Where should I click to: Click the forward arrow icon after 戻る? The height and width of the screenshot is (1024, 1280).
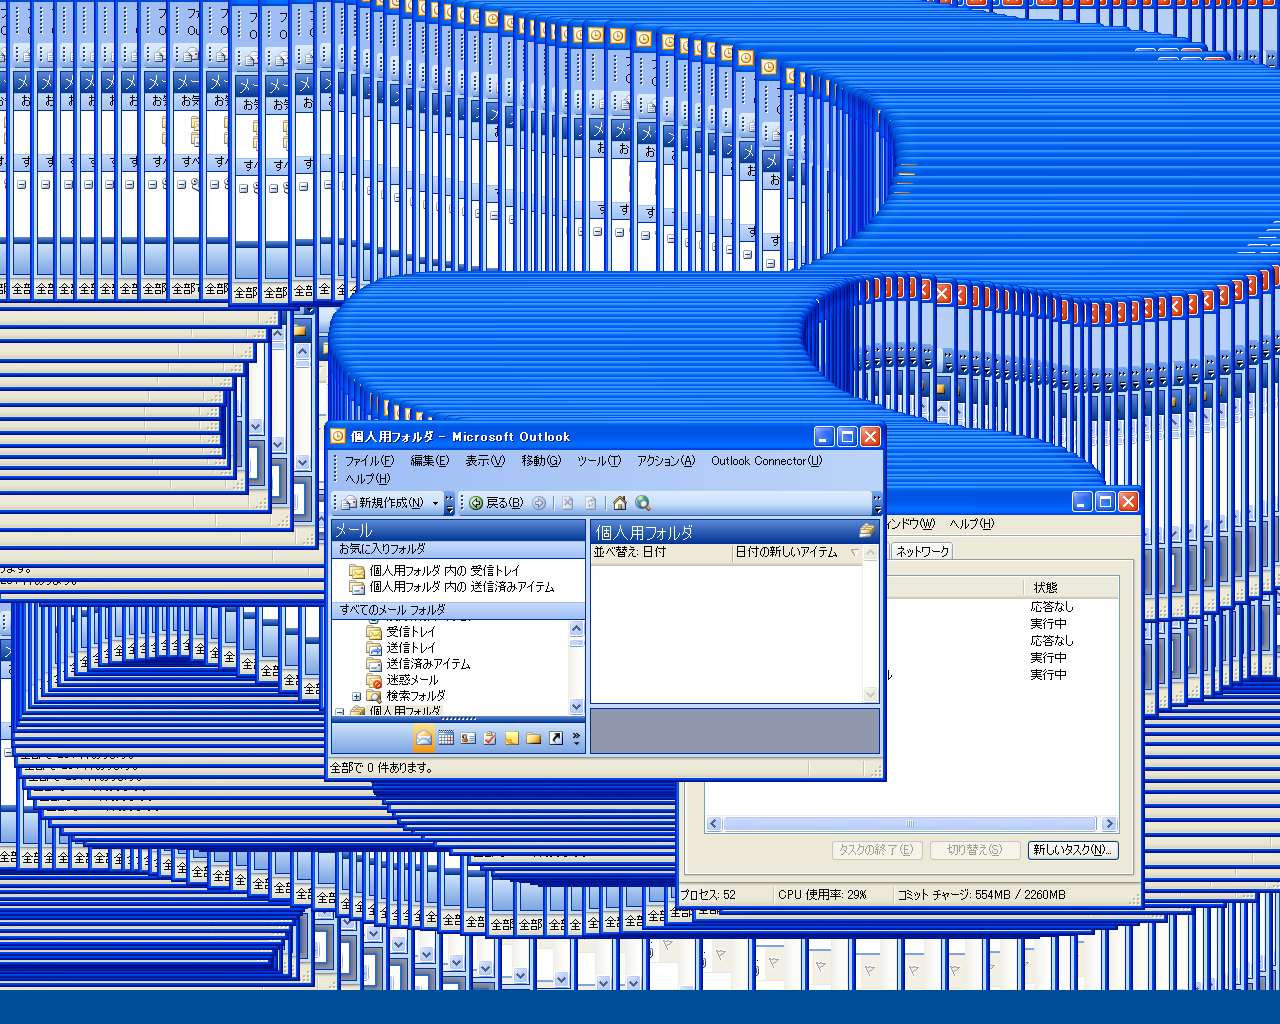(539, 503)
